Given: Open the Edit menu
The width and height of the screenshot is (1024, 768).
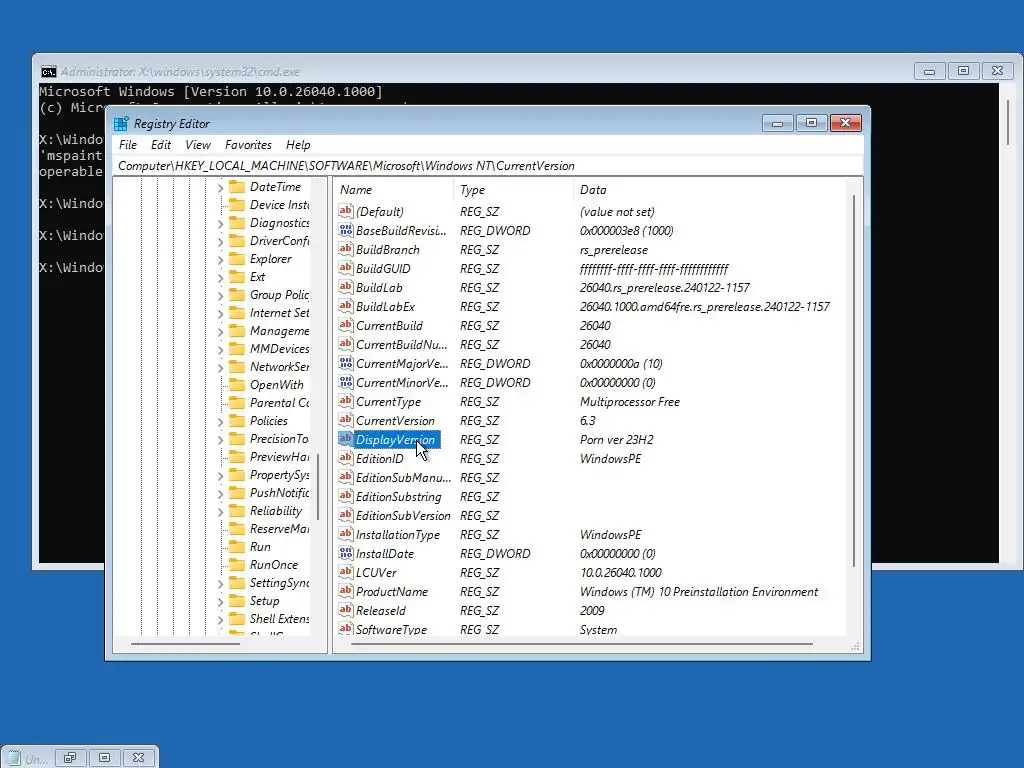Looking at the screenshot, I should tap(161, 145).
